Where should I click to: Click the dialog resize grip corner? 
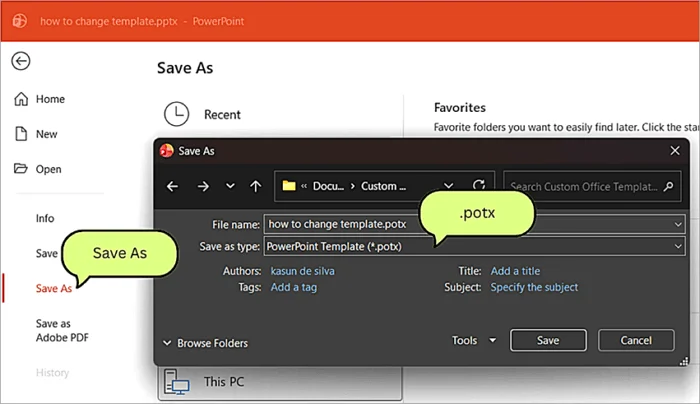[683, 361]
